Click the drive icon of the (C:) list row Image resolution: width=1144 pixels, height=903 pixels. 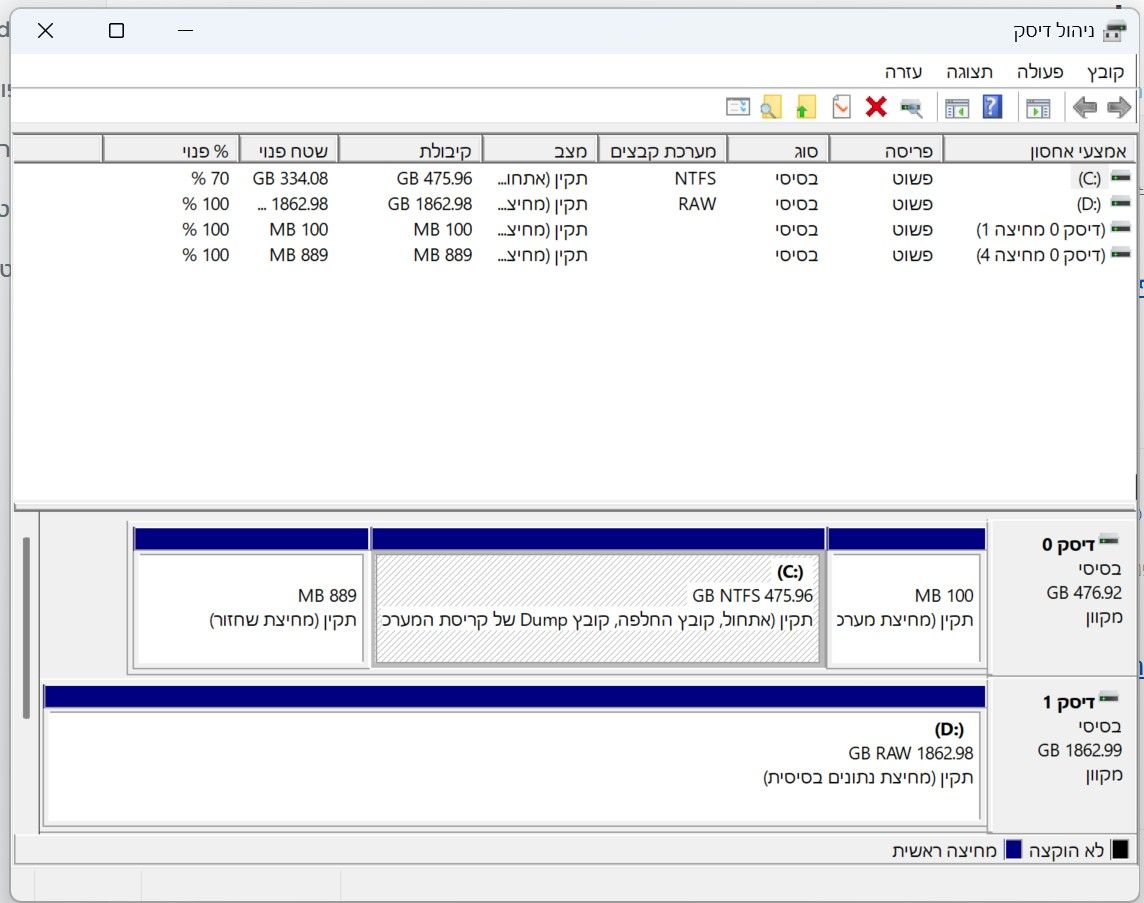(1121, 177)
